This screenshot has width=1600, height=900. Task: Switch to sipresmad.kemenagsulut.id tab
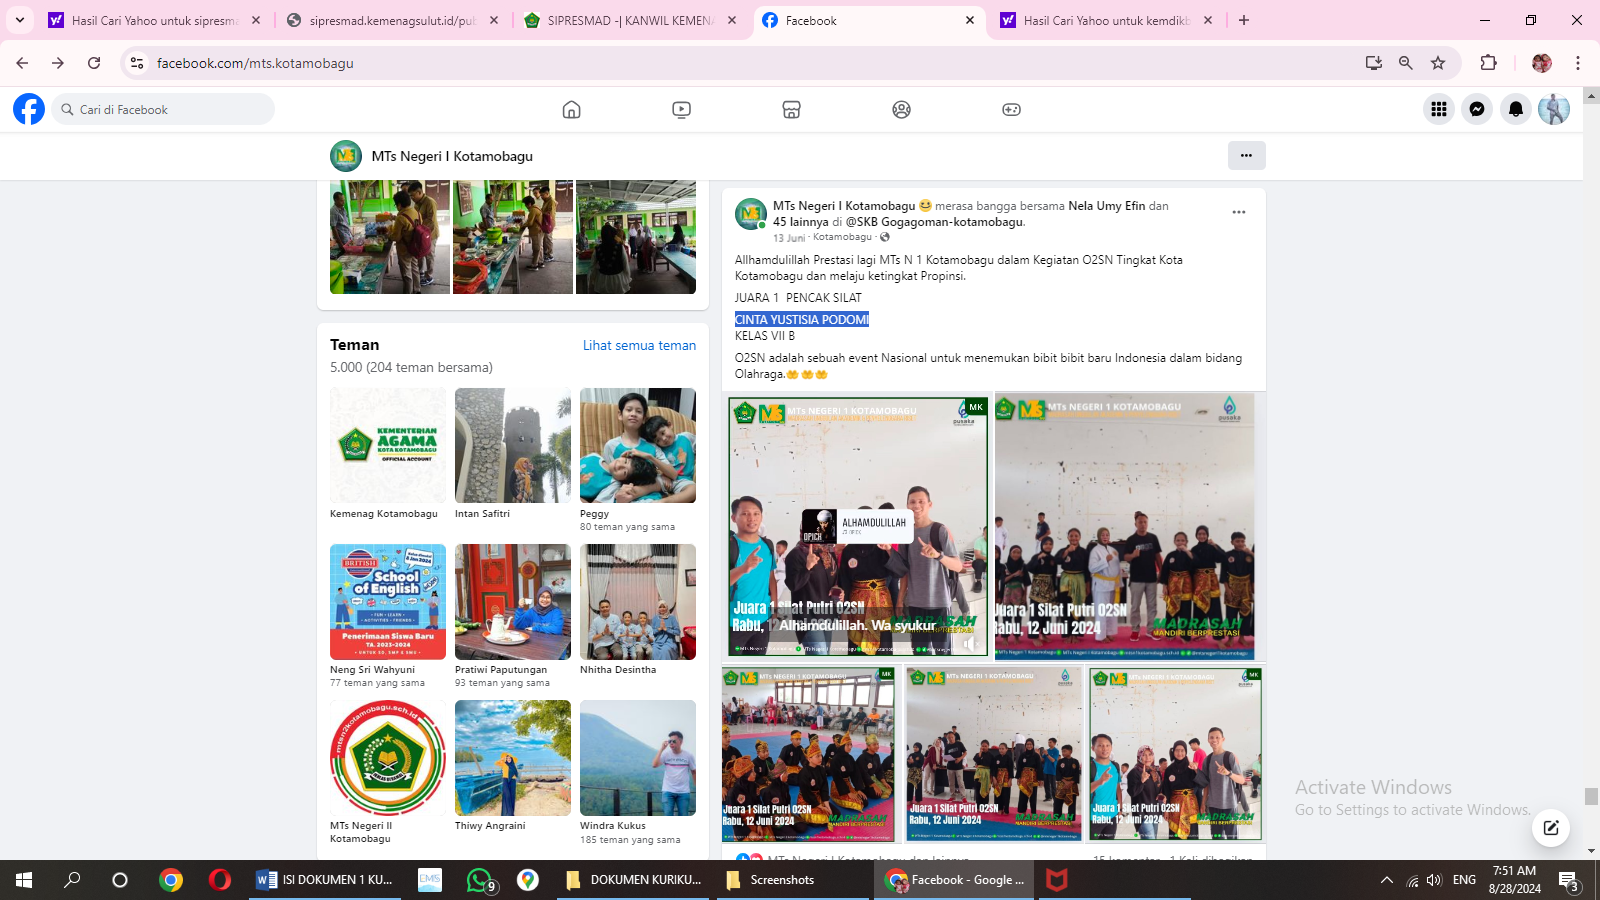tap(392, 20)
